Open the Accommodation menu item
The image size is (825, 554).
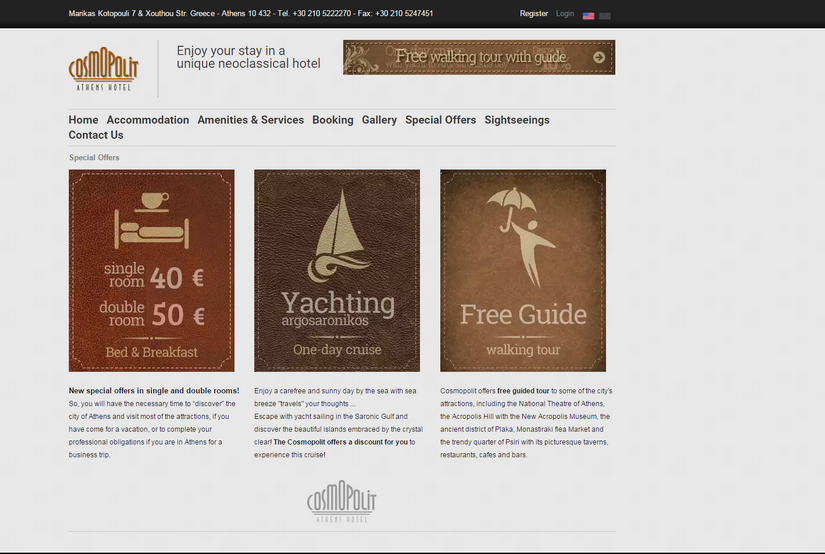(148, 120)
